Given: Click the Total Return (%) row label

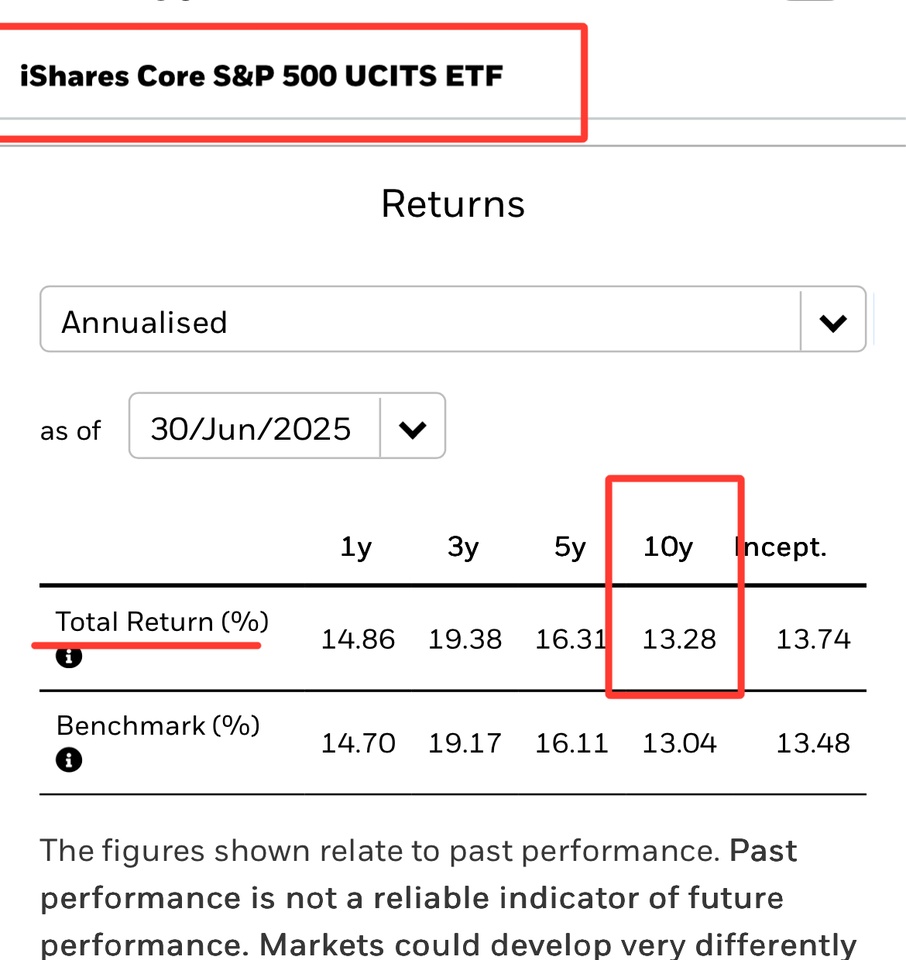Looking at the screenshot, I should click(x=162, y=621).
